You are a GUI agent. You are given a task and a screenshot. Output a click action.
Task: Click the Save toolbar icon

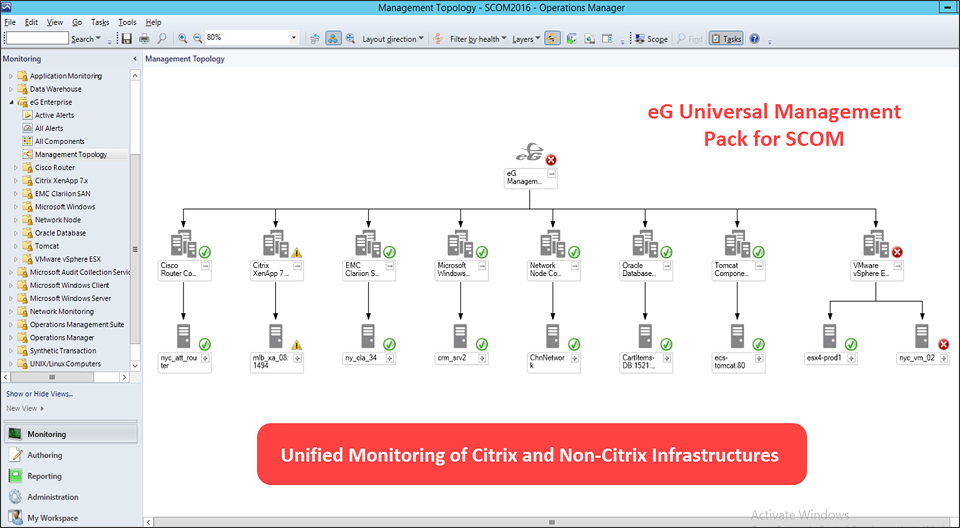(127, 39)
